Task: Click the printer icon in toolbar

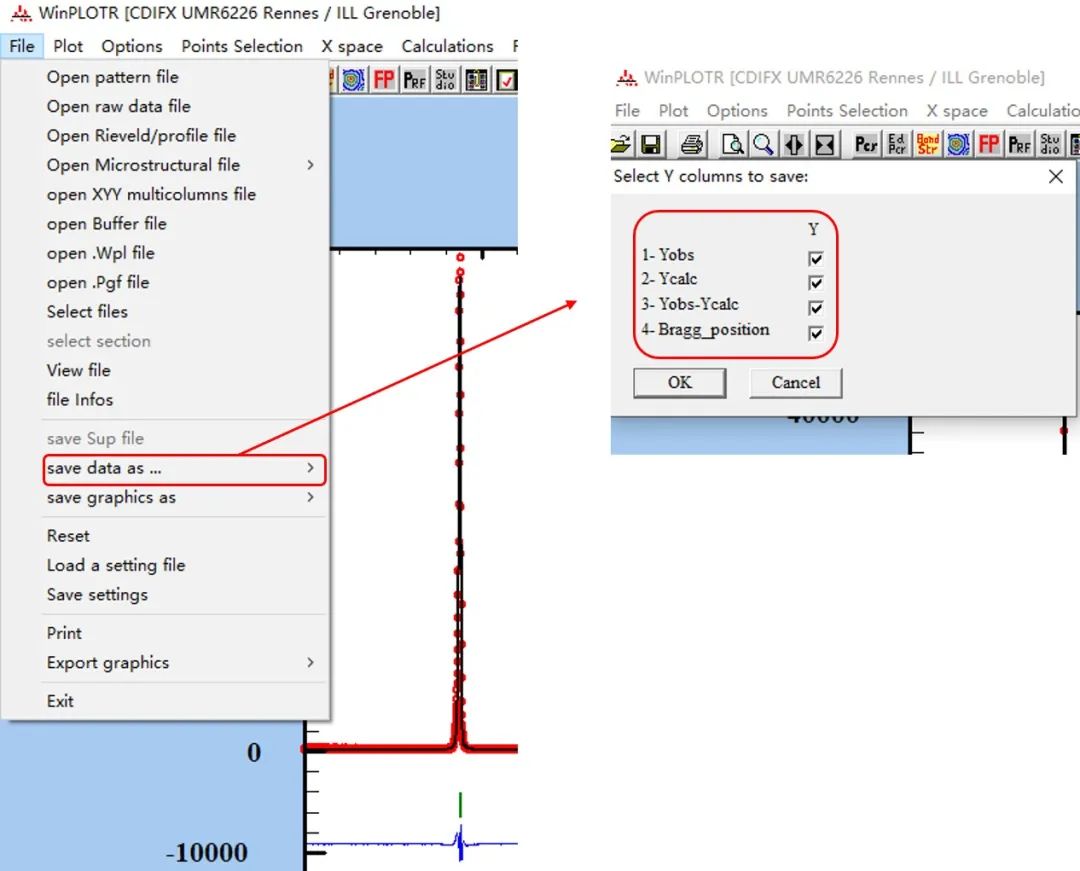Action: coord(692,145)
